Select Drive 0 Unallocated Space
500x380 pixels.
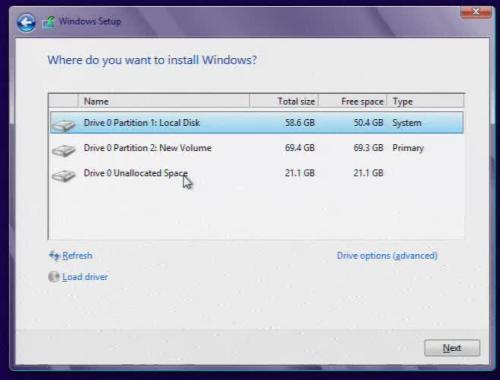[257, 173]
